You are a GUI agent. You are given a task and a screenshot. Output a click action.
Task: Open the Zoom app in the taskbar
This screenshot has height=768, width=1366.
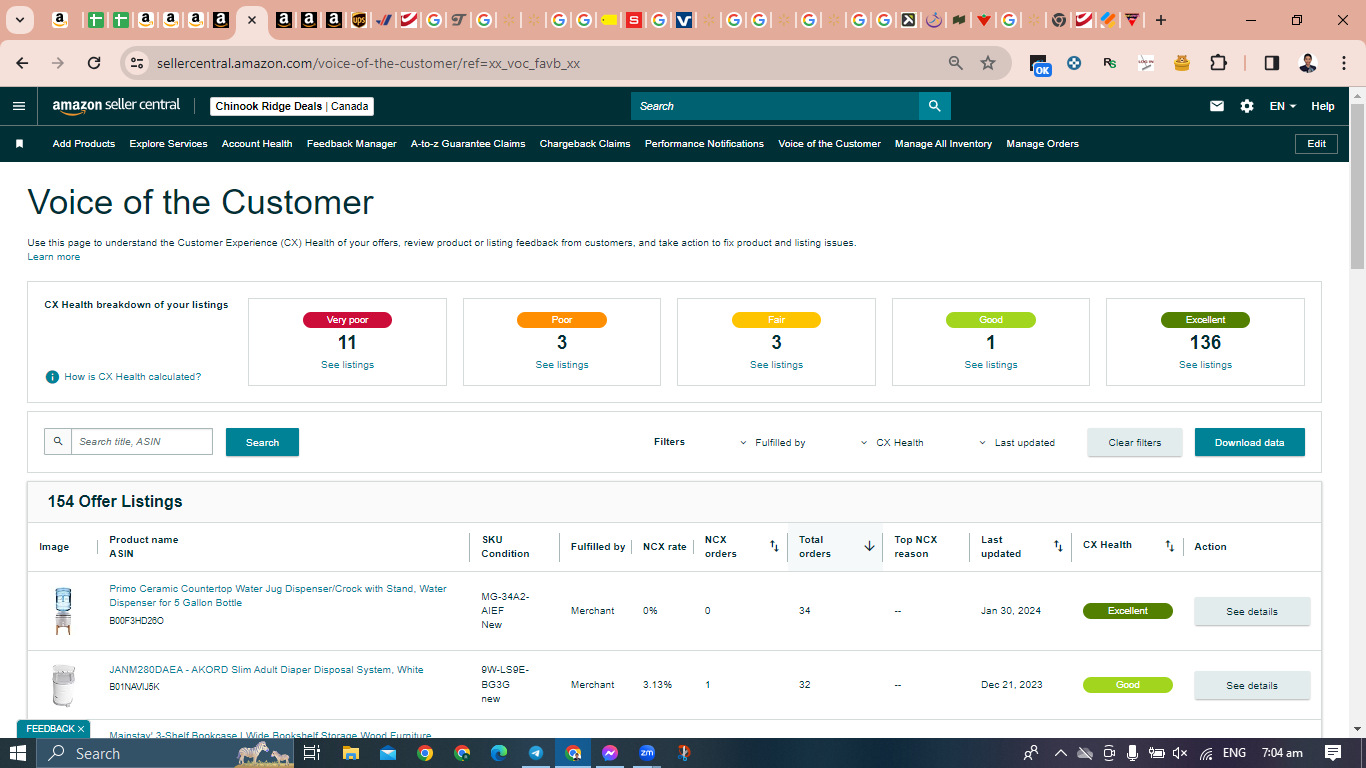pyautogui.click(x=647, y=753)
